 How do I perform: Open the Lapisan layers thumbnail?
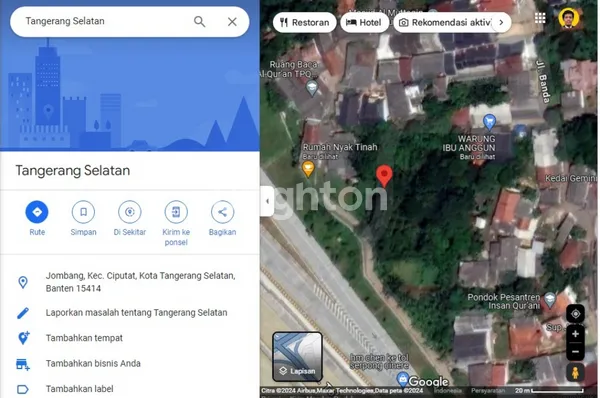coord(297,356)
